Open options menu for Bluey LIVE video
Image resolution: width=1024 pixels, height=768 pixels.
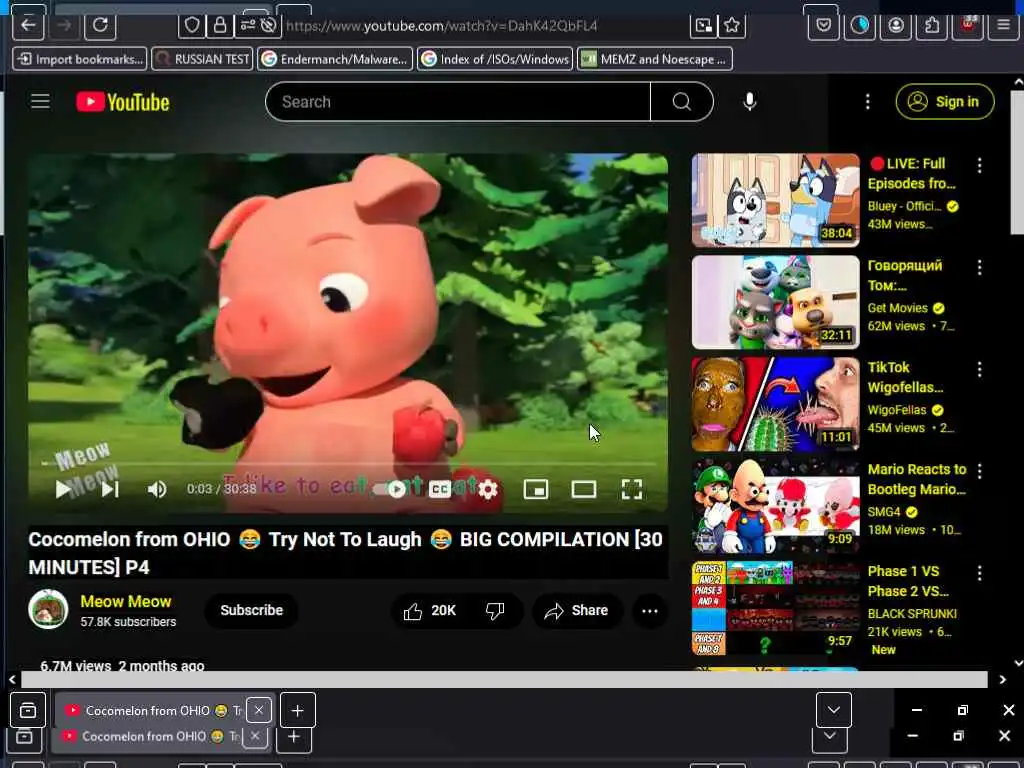pos(980,165)
